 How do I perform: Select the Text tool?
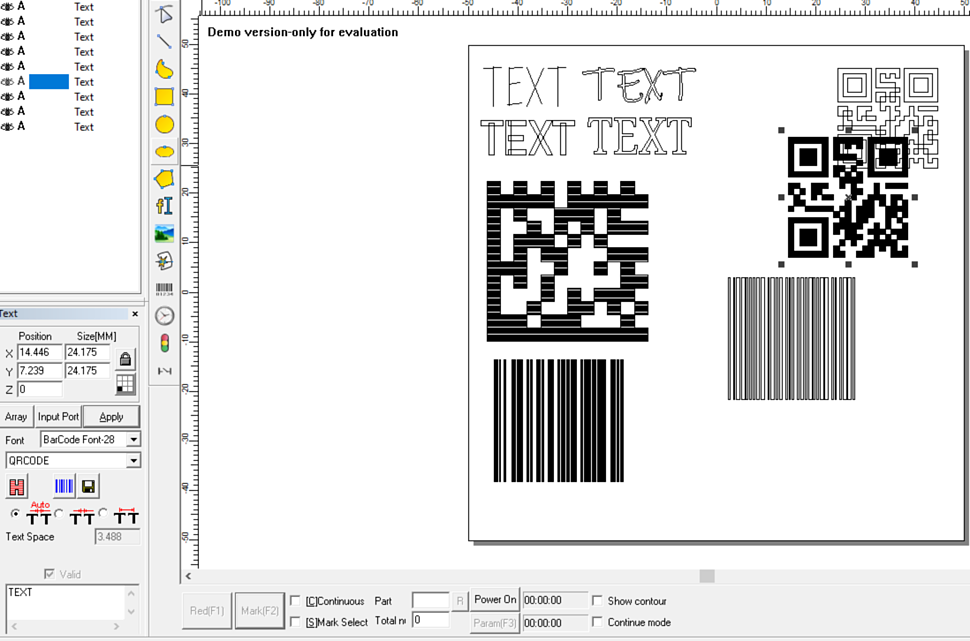coord(164,205)
